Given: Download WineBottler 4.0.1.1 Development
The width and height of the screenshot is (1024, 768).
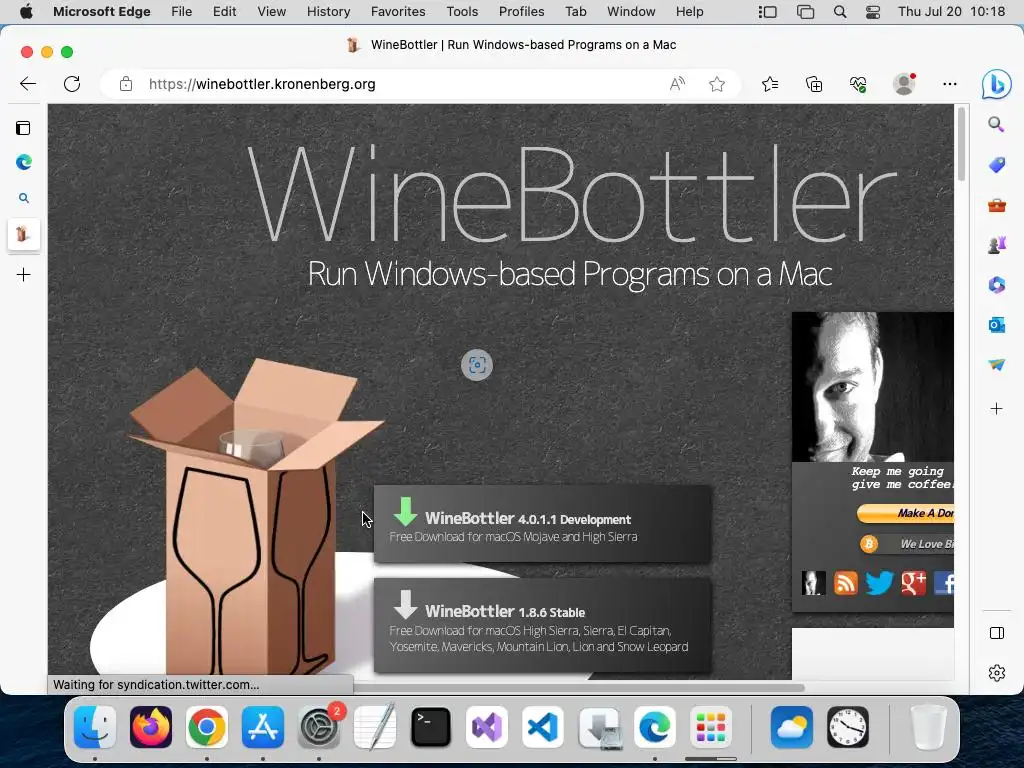Looking at the screenshot, I should click(x=543, y=524).
